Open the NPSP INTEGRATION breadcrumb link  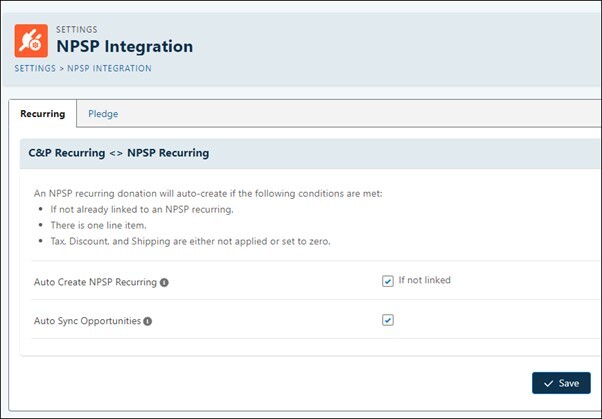[109, 68]
